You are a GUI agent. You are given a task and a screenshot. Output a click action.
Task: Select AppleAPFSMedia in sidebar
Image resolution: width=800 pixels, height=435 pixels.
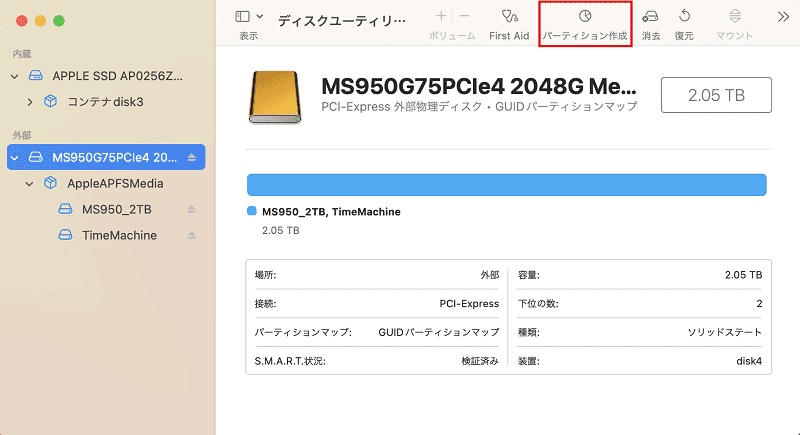(115, 183)
